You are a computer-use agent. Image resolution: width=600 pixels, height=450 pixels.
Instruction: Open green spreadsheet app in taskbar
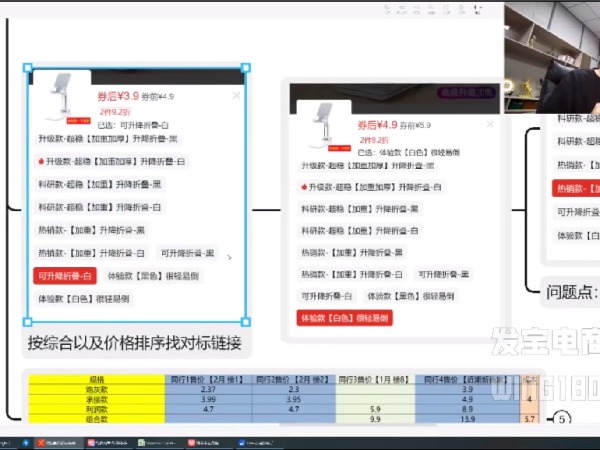pos(158,443)
